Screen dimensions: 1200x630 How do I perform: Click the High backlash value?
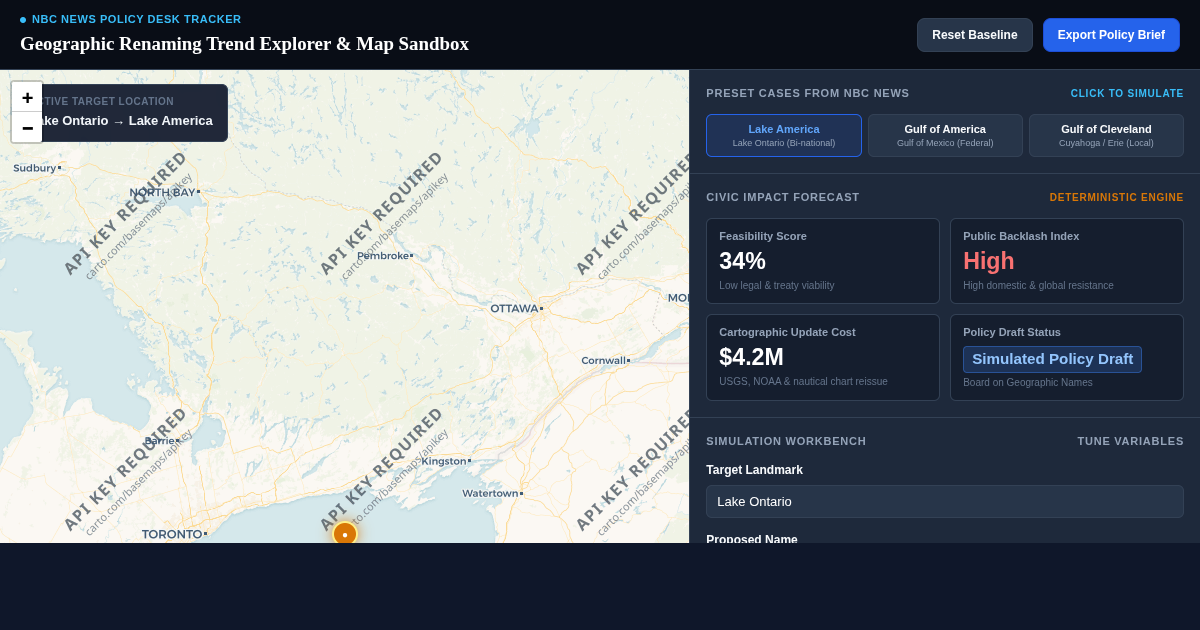(x=989, y=261)
